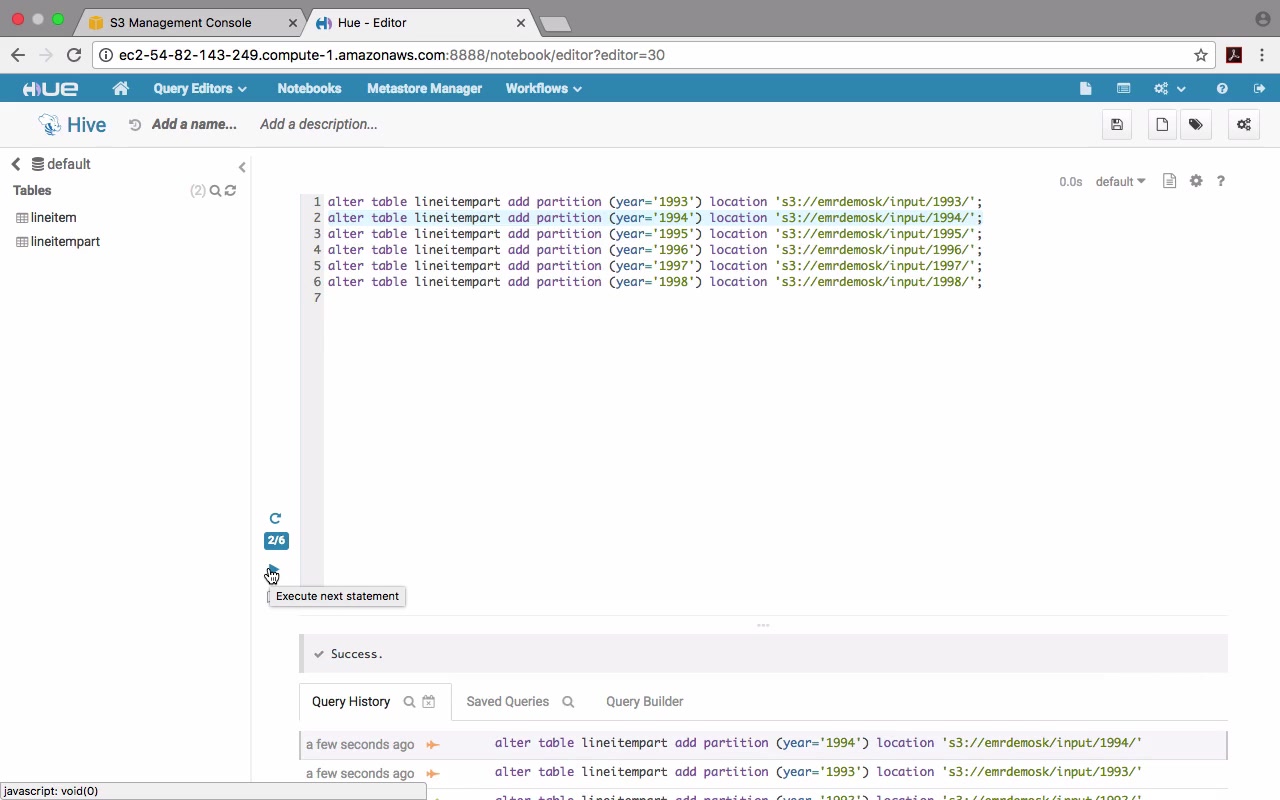Open the Metastore Manager link
1280x800 pixels.
point(424,89)
